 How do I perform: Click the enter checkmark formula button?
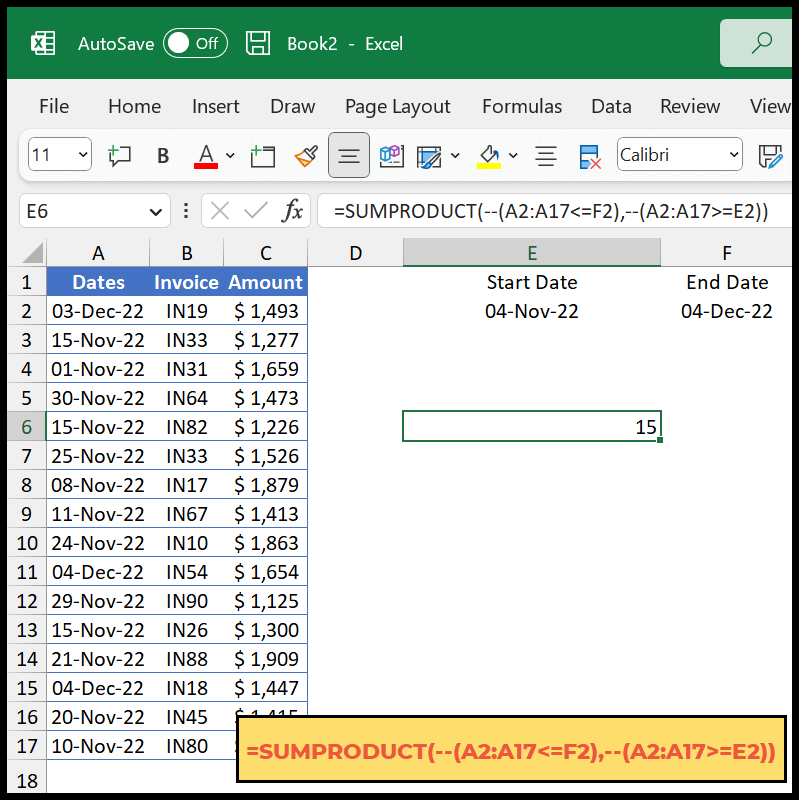tap(255, 210)
